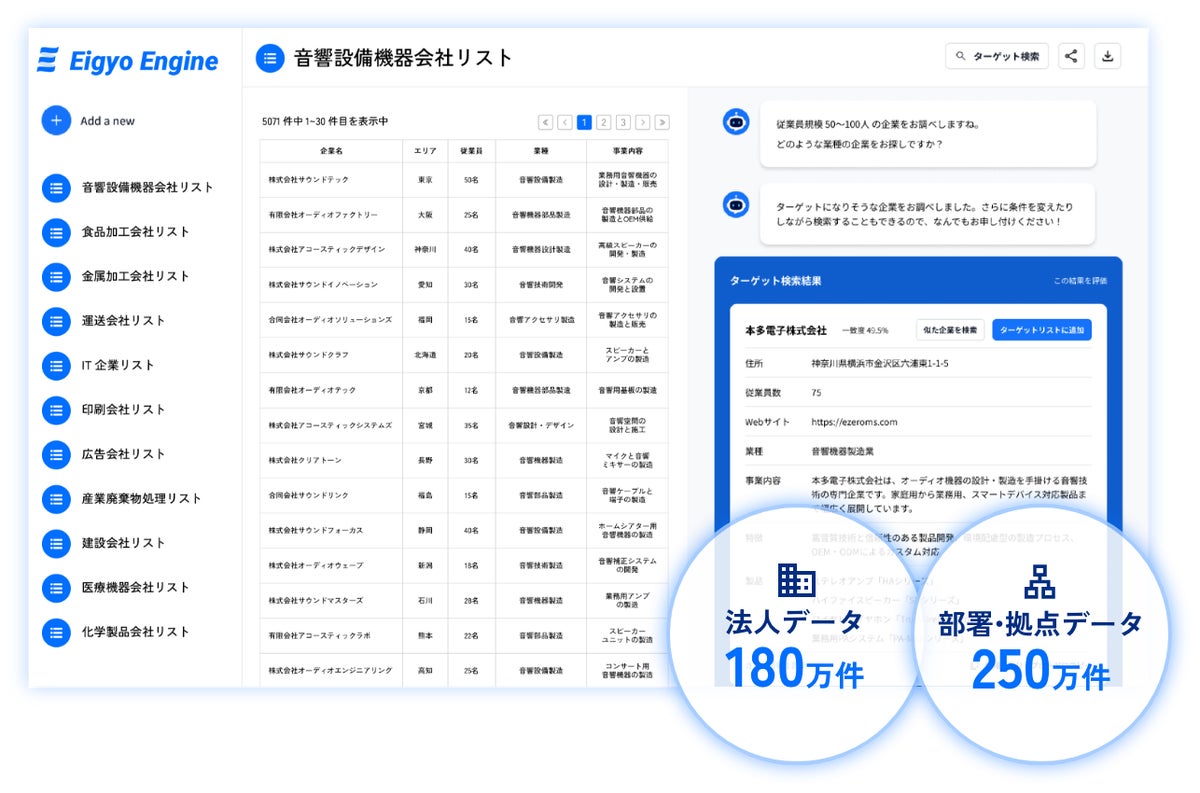The width and height of the screenshot is (1200, 793).
Task: Click the 有限会社アコースティックラボ row
Action: point(464,635)
